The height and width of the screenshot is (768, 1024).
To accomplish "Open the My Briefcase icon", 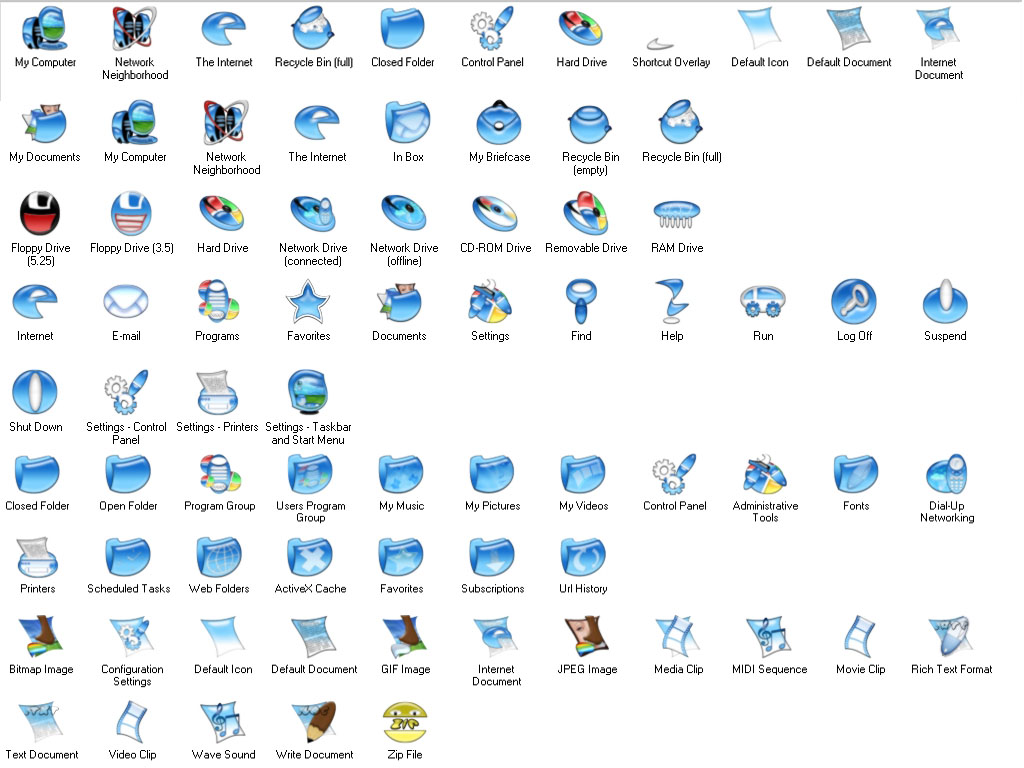I will (x=499, y=125).
